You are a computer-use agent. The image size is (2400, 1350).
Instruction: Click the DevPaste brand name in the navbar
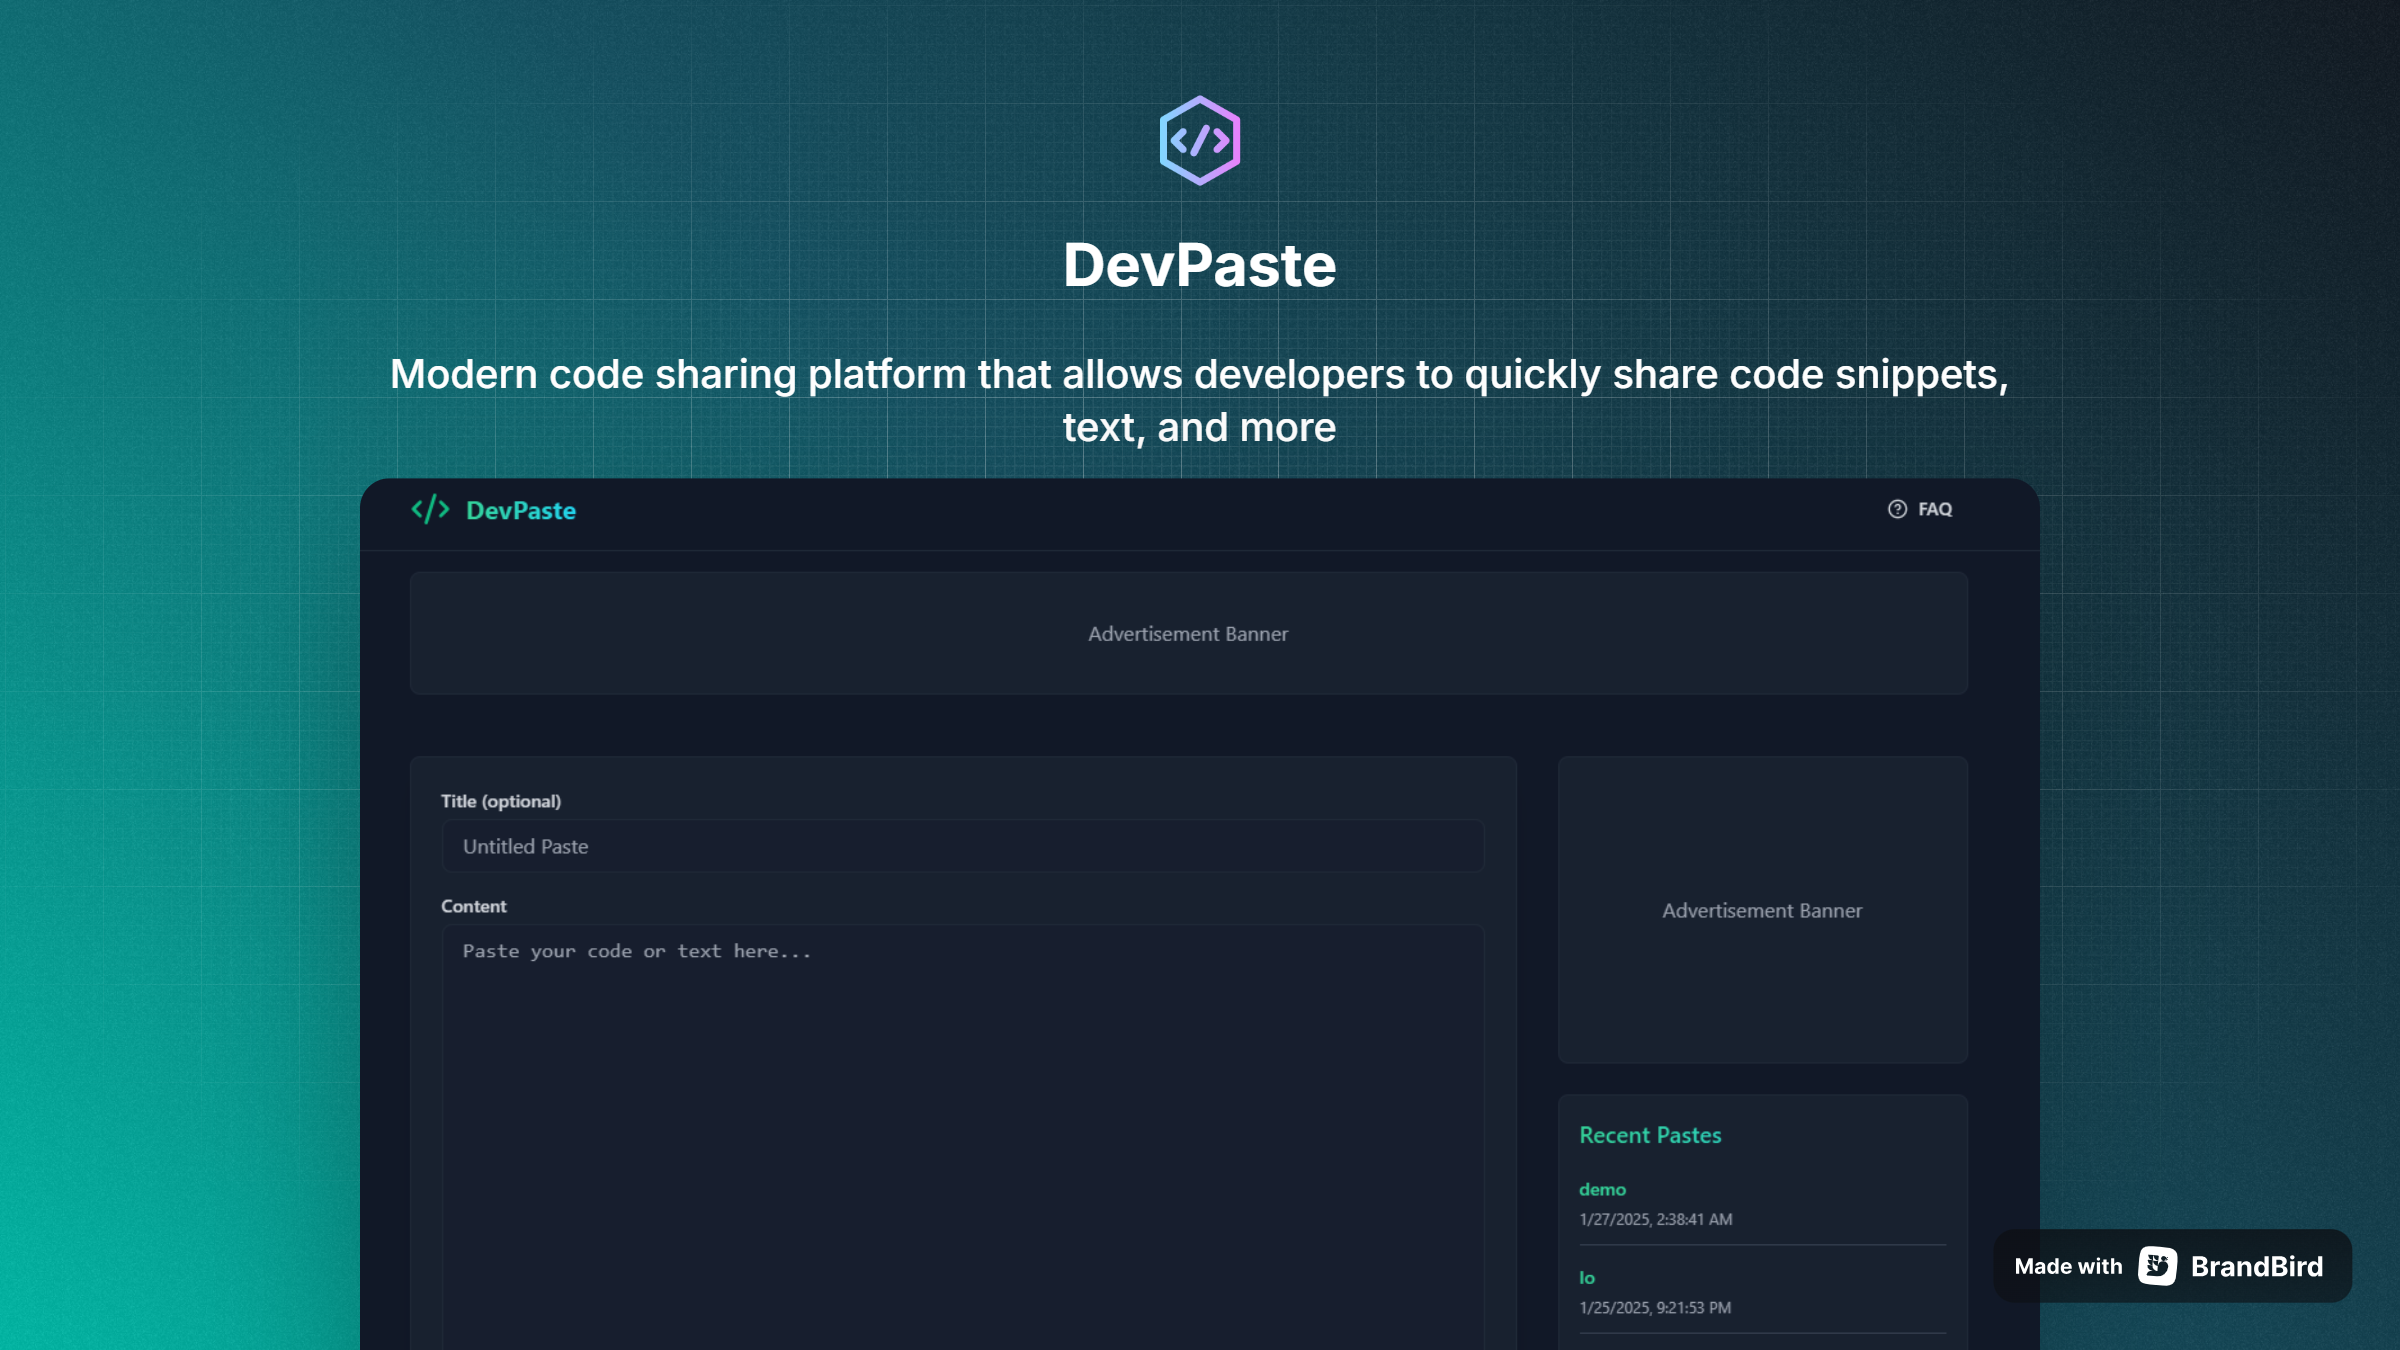[x=520, y=510]
